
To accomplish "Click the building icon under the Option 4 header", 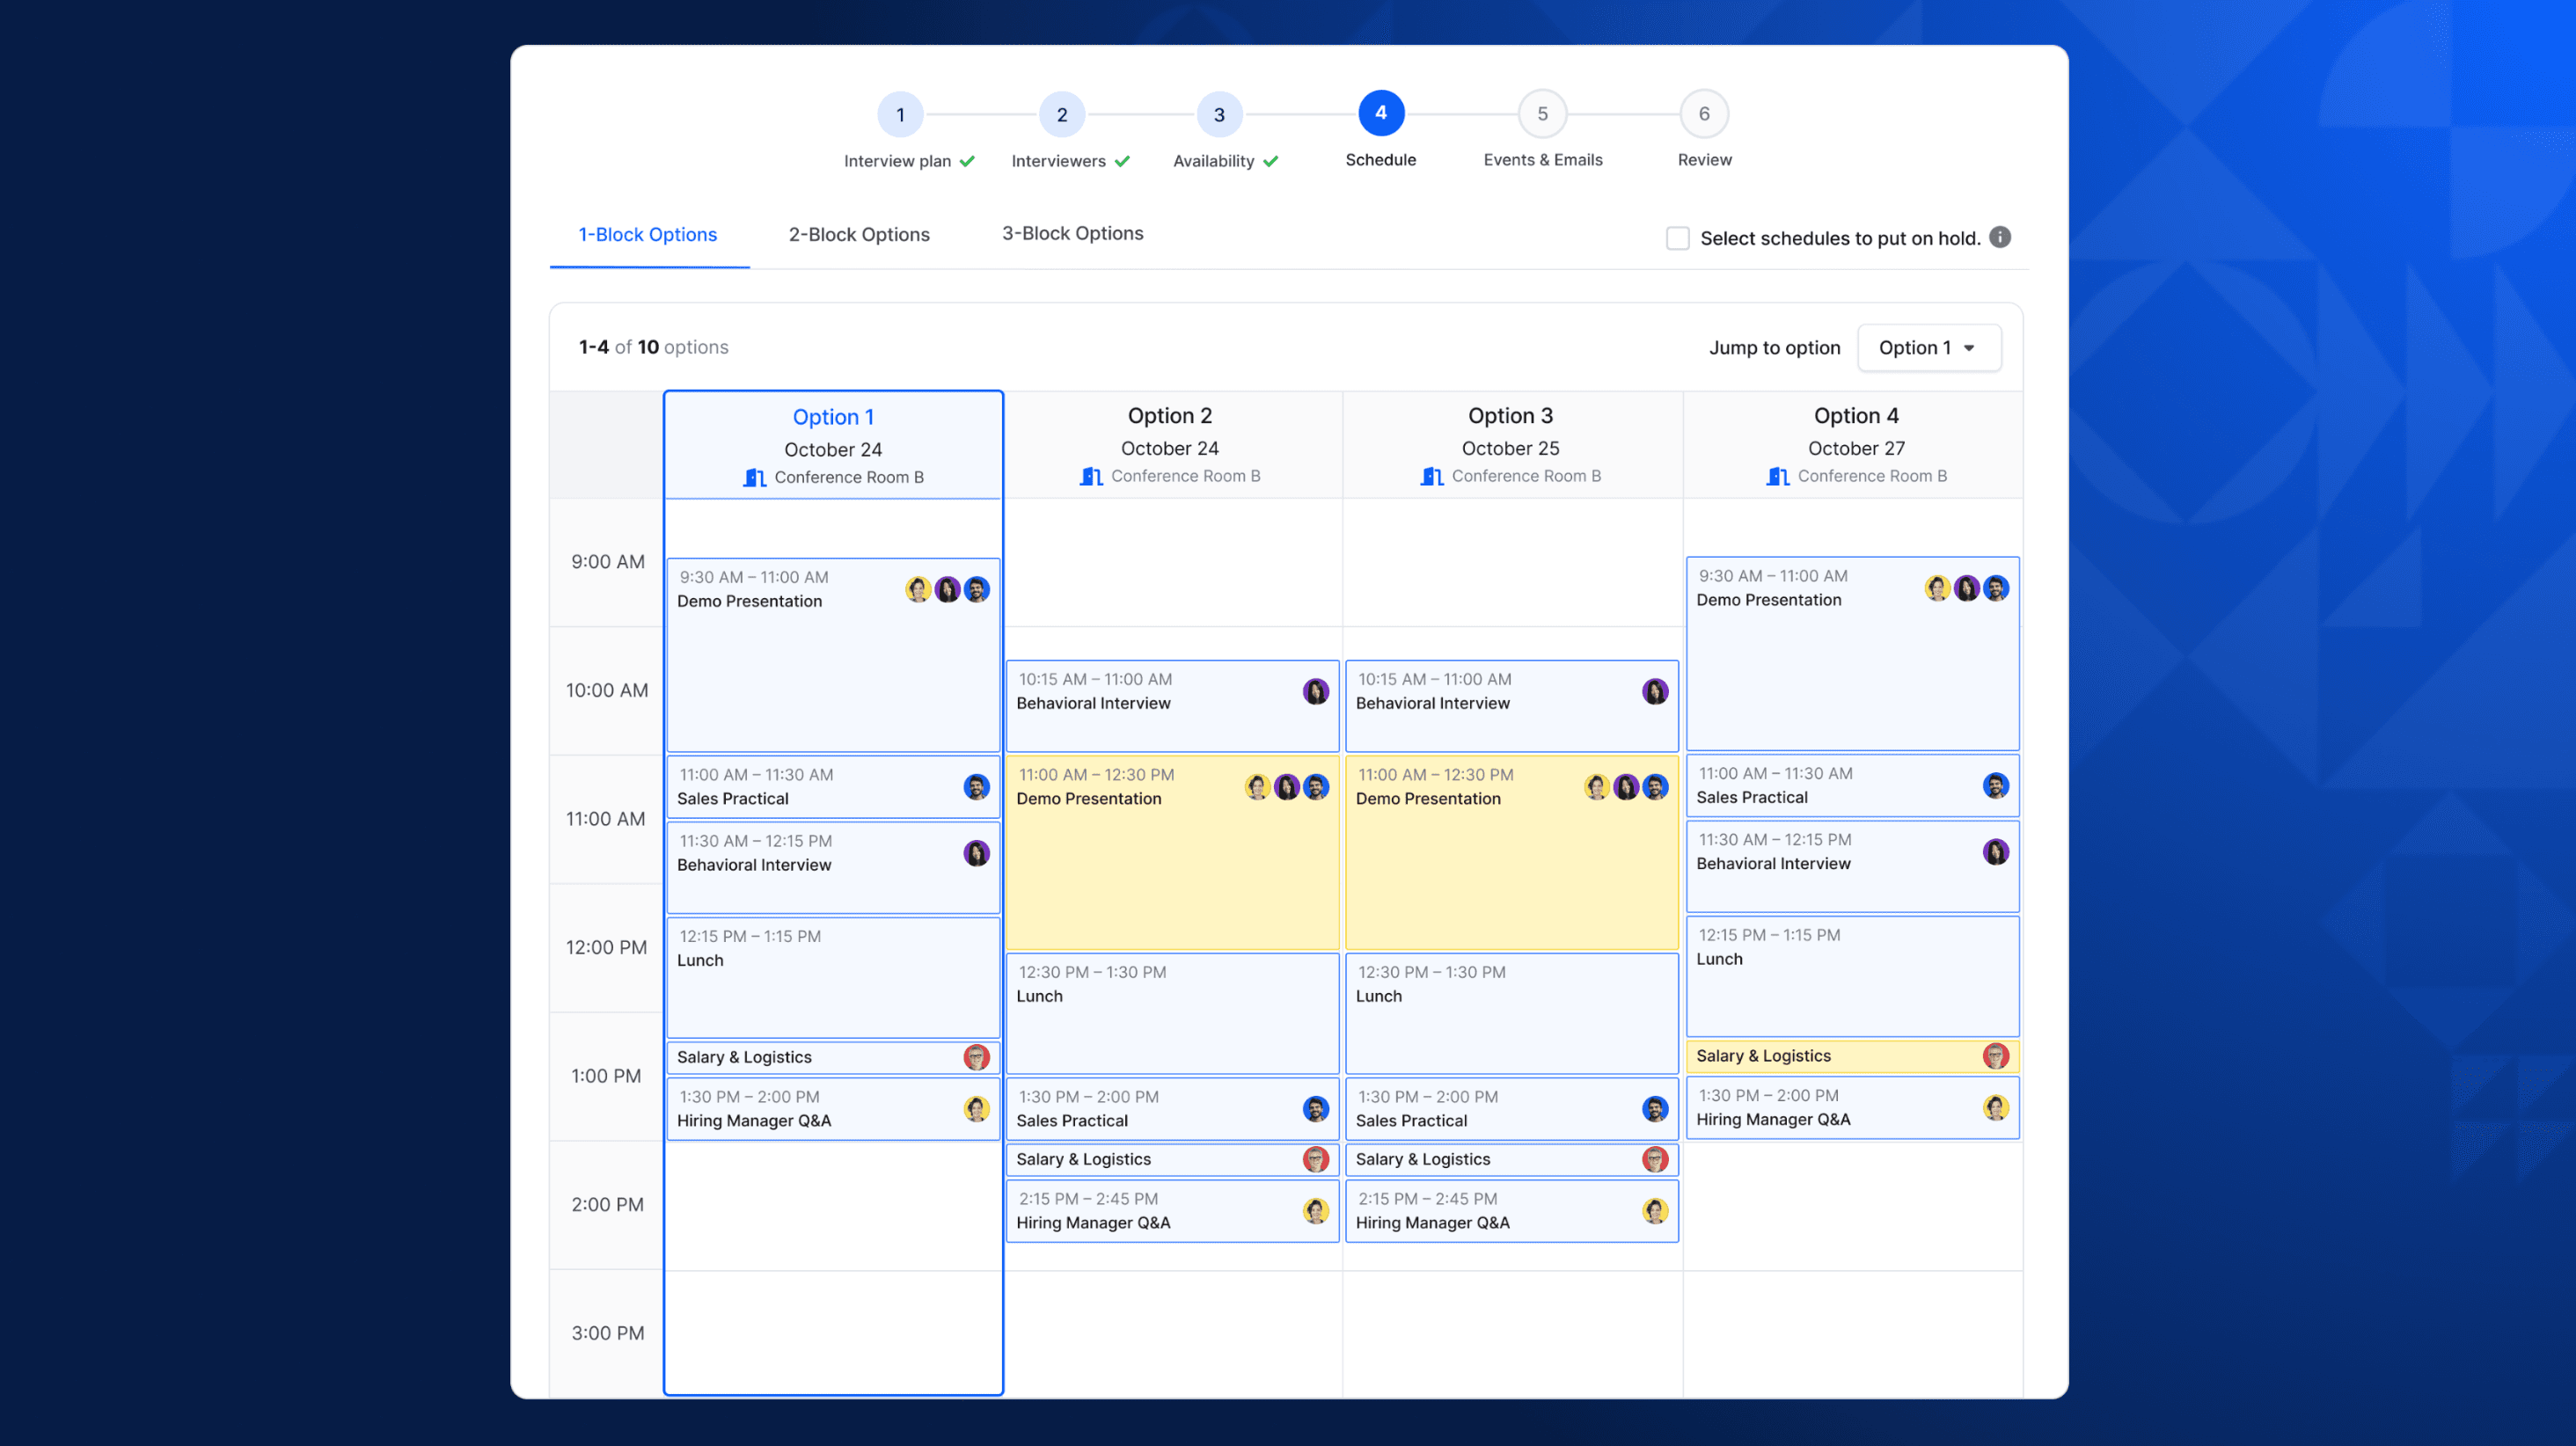I will tap(1777, 476).
